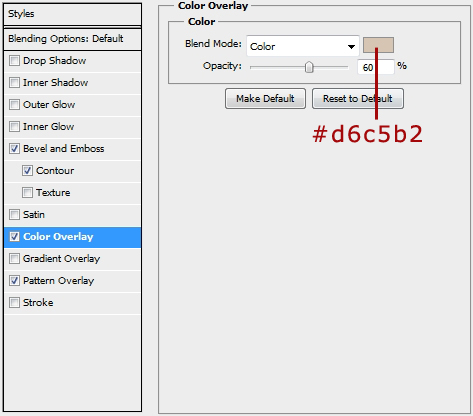Uncheck the Contour checkbox
Screen dimensions: 473x416
tap(27, 171)
